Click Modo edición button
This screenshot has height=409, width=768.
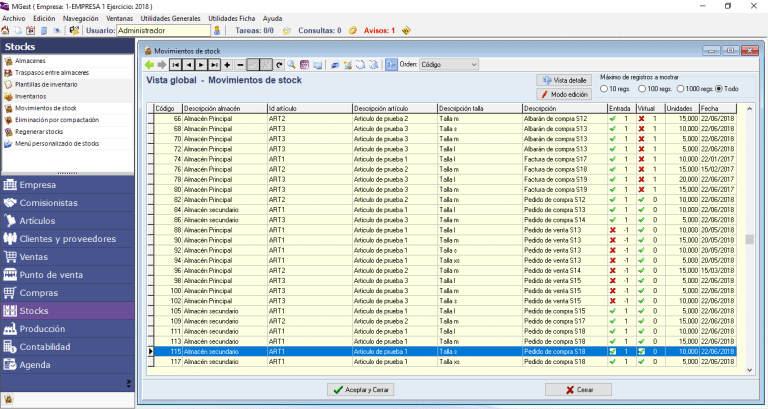coord(564,94)
